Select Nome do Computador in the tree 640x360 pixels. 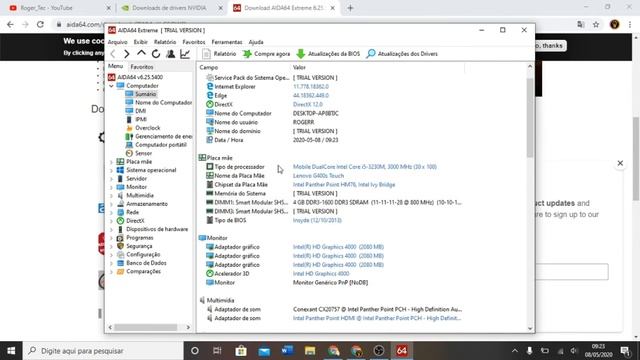tap(163, 102)
